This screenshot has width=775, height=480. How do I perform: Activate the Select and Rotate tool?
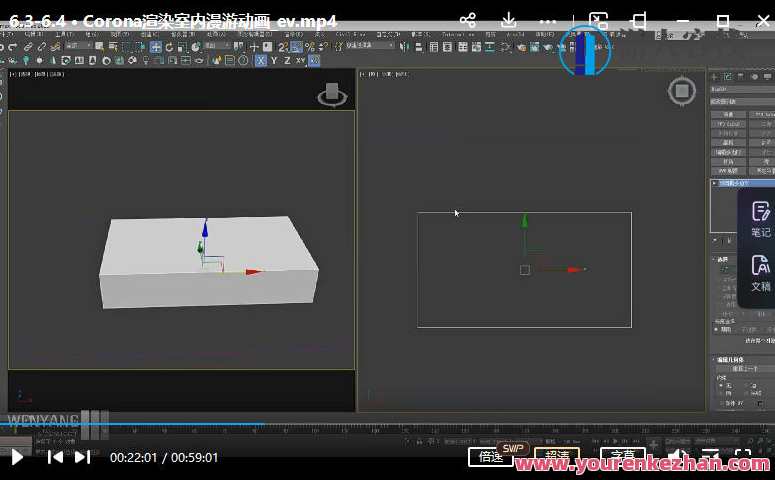[x=169, y=47]
